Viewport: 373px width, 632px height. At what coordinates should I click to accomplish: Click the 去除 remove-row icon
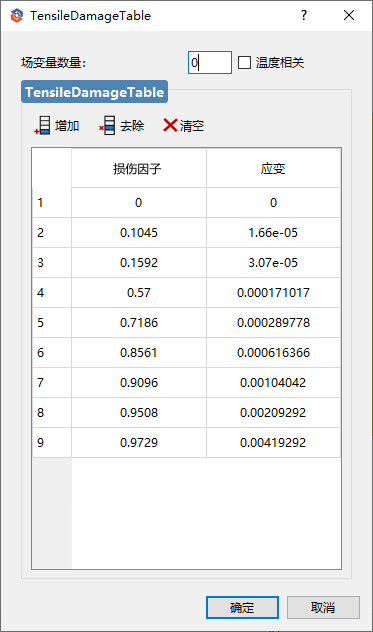click(x=107, y=125)
